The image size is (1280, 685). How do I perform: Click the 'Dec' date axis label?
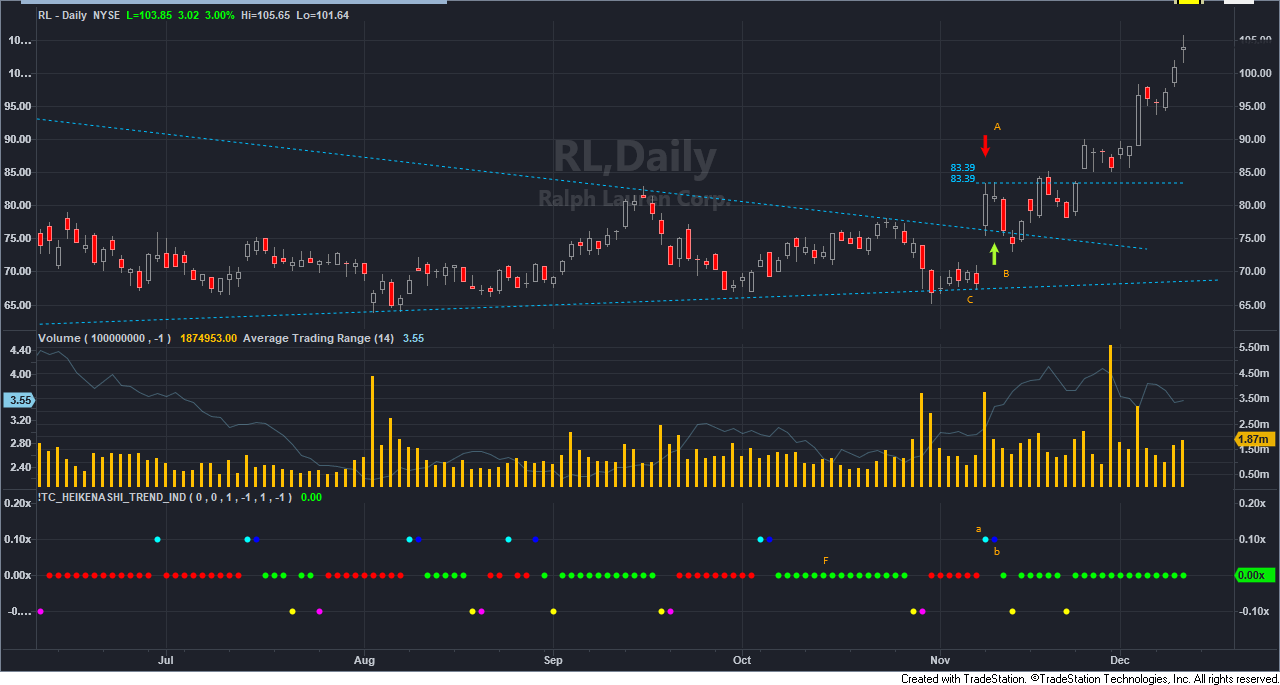click(x=1122, y=660)
